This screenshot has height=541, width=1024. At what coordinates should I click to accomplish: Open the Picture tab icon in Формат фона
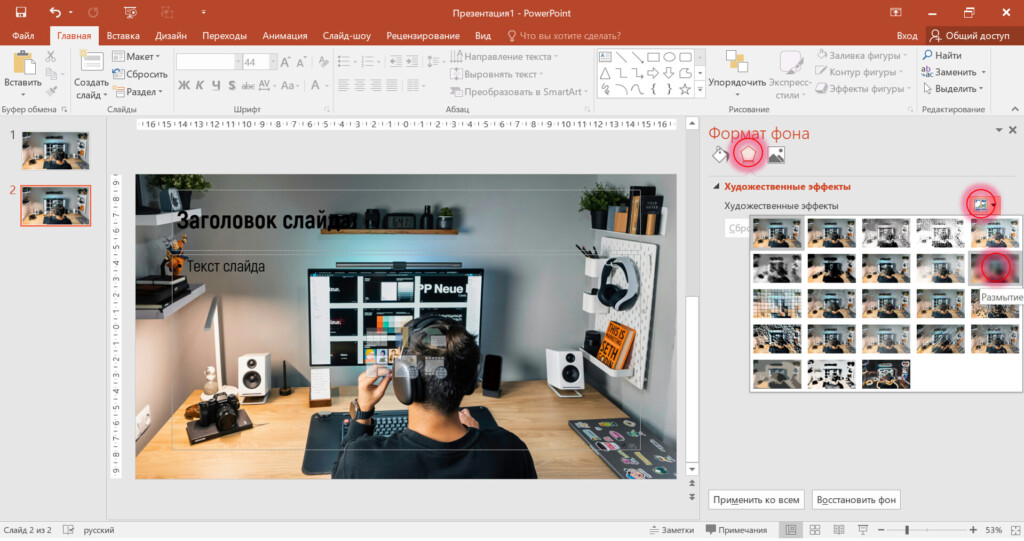(775, 154)
